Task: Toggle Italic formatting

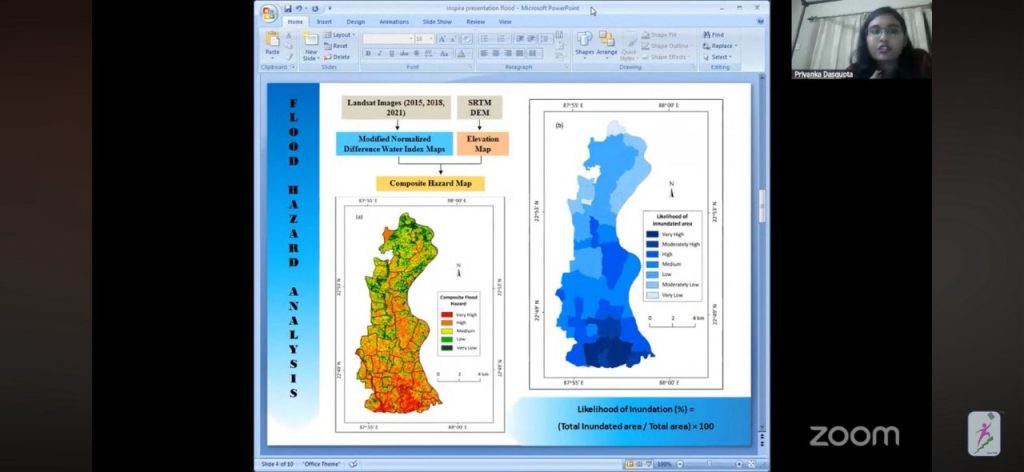Action: (x=380, y=53)
